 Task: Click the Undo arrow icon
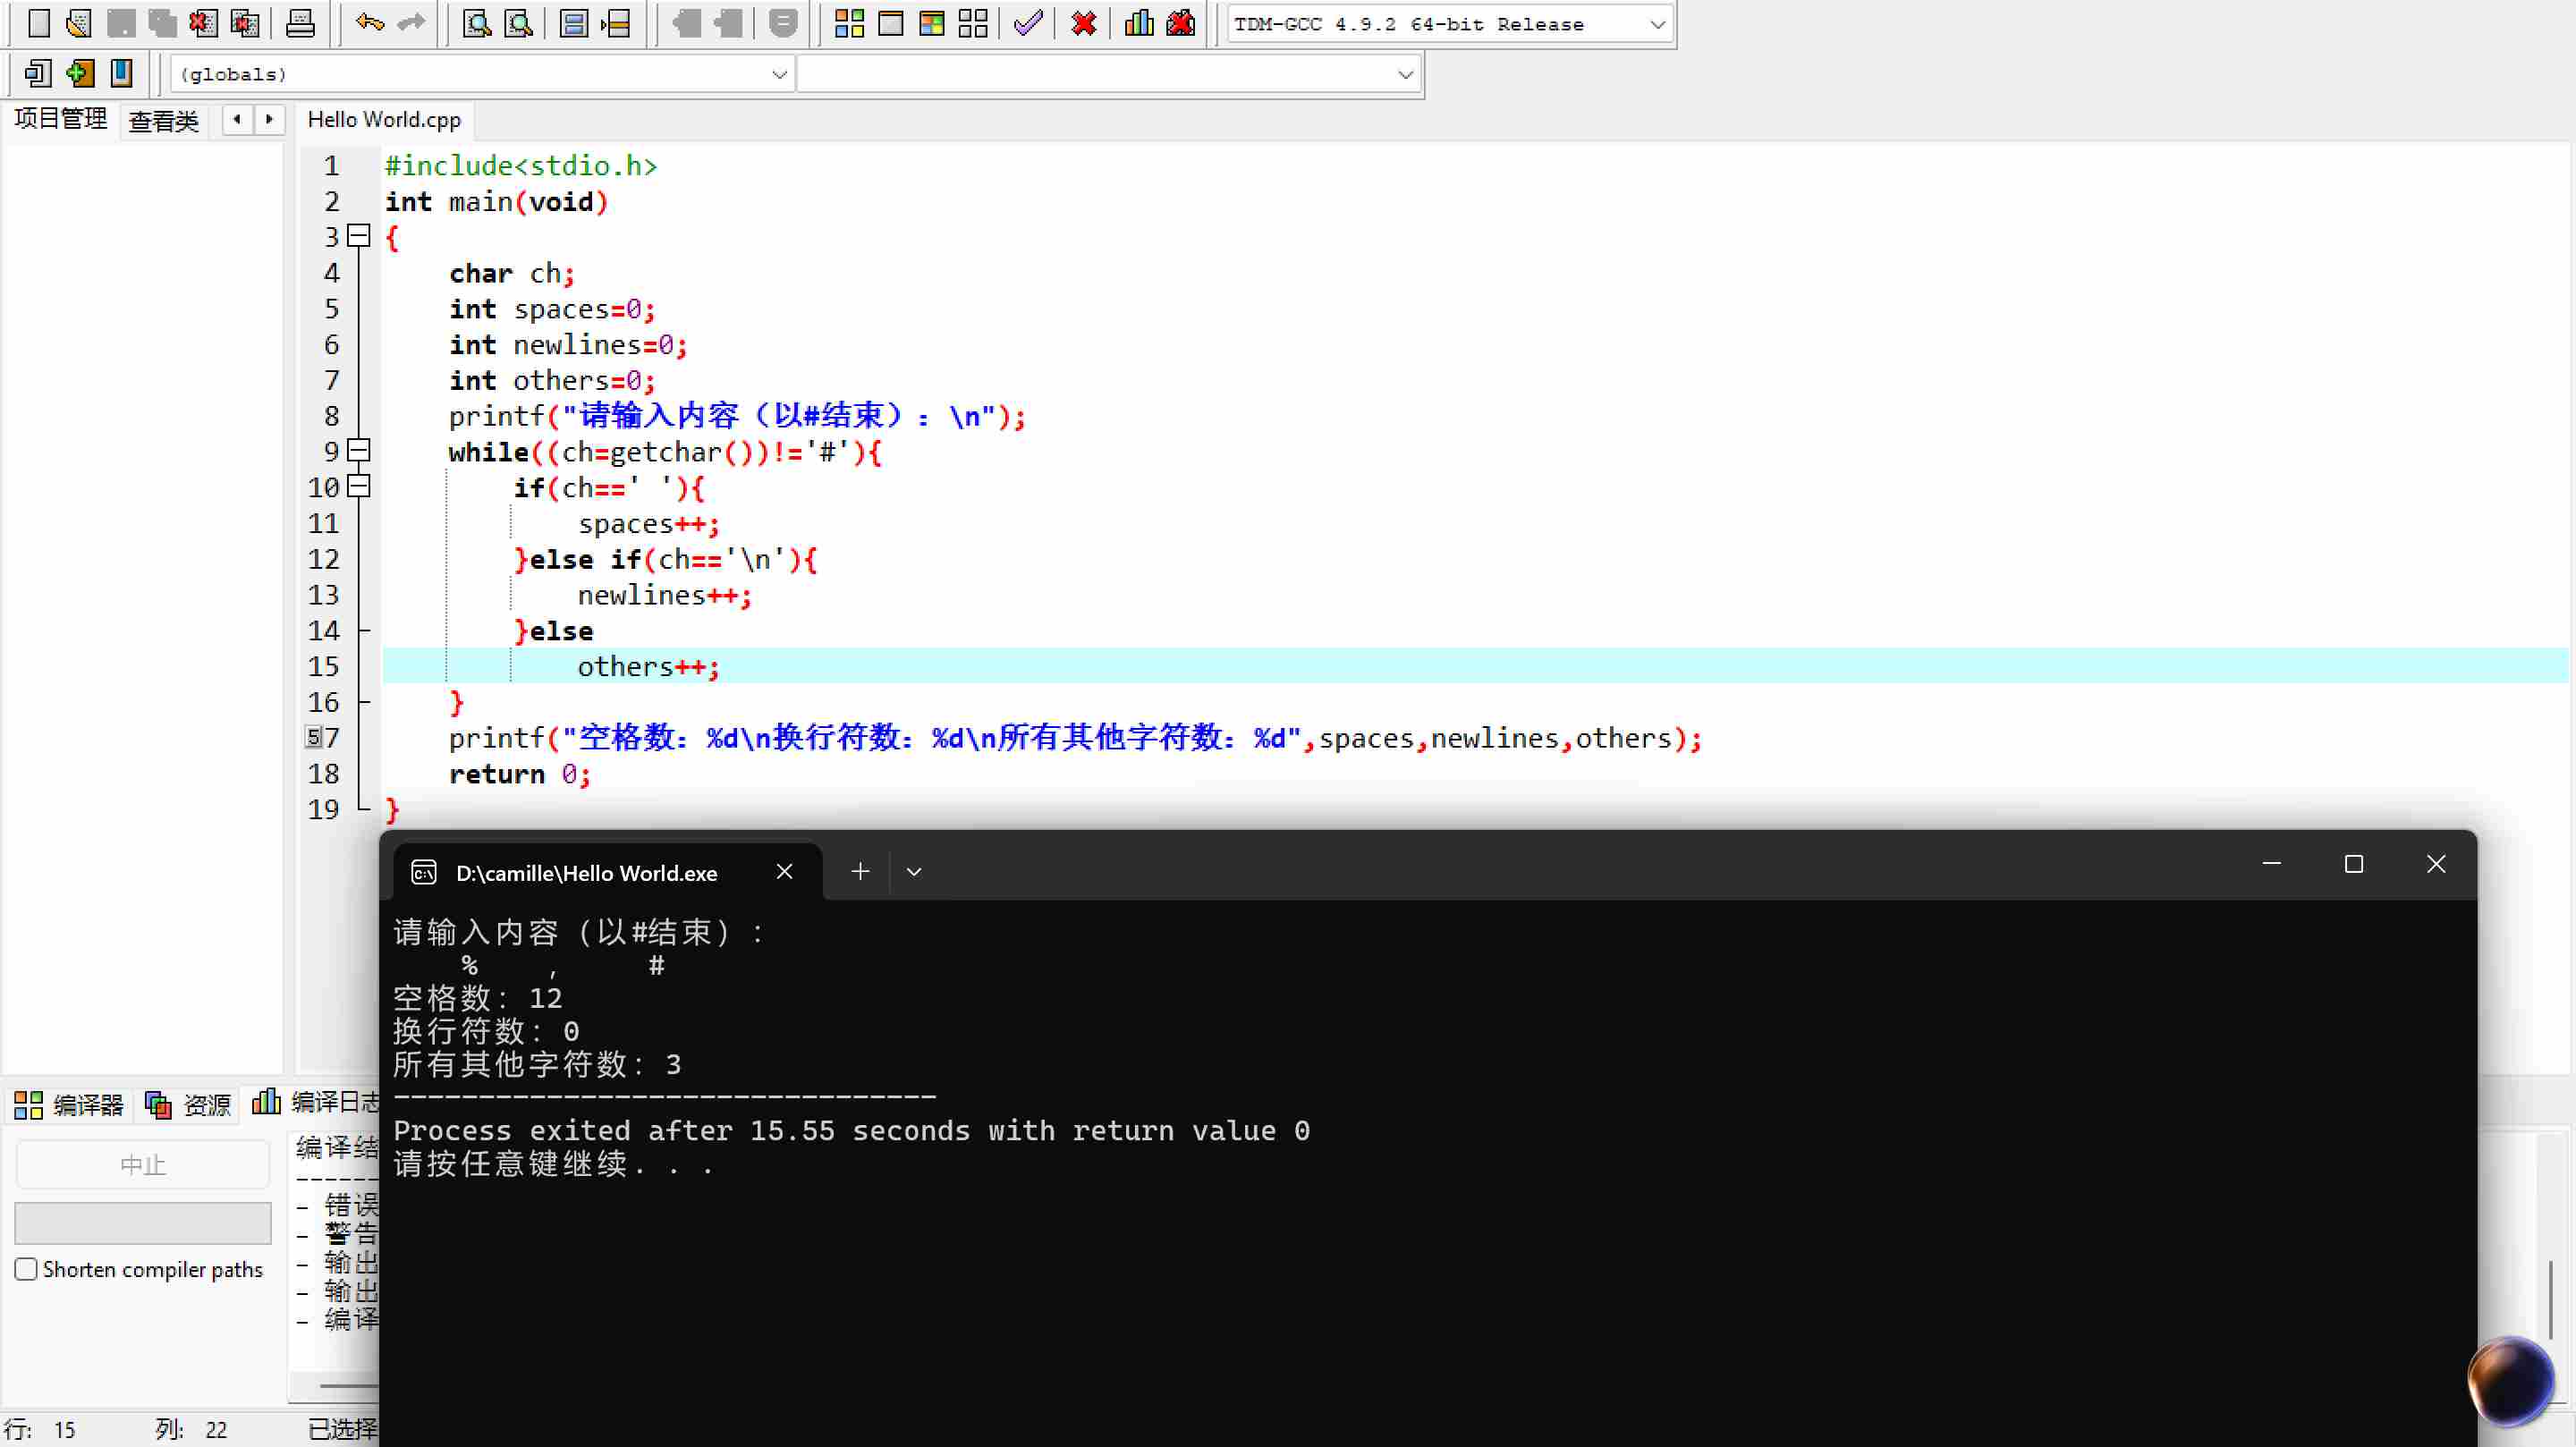point(369,23)
